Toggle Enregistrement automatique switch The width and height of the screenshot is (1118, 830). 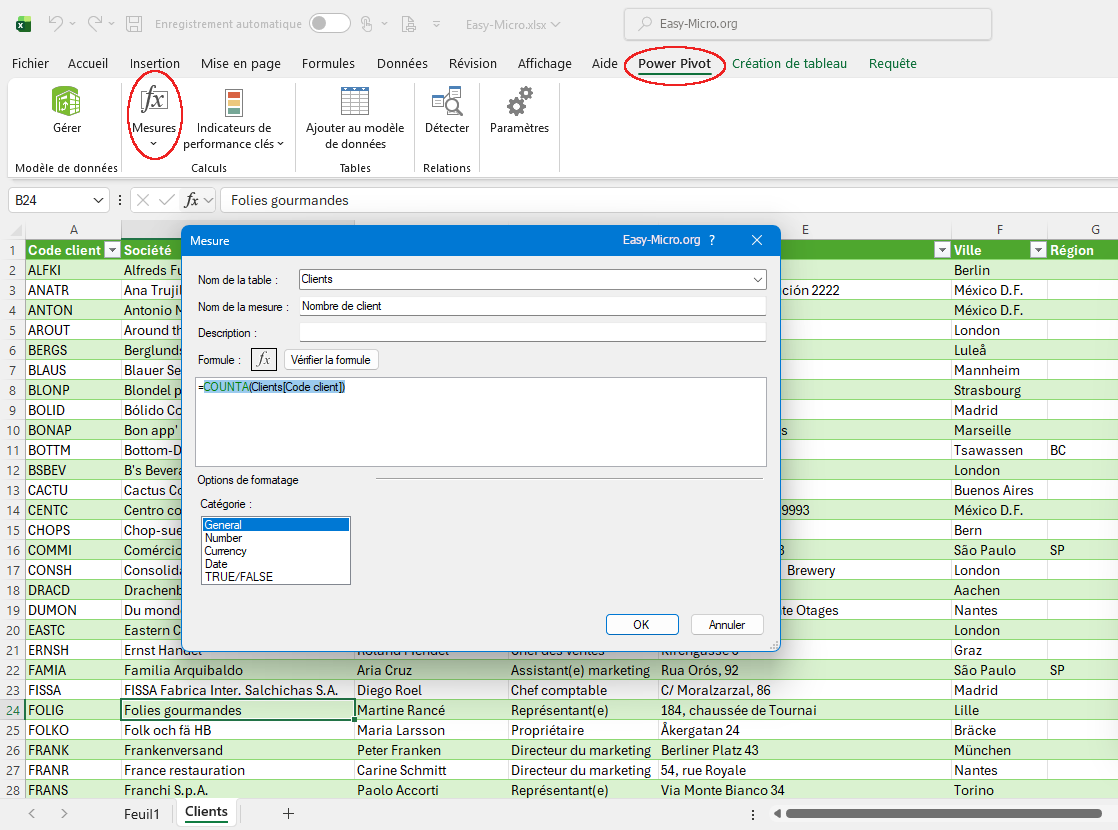click(329, 23)
